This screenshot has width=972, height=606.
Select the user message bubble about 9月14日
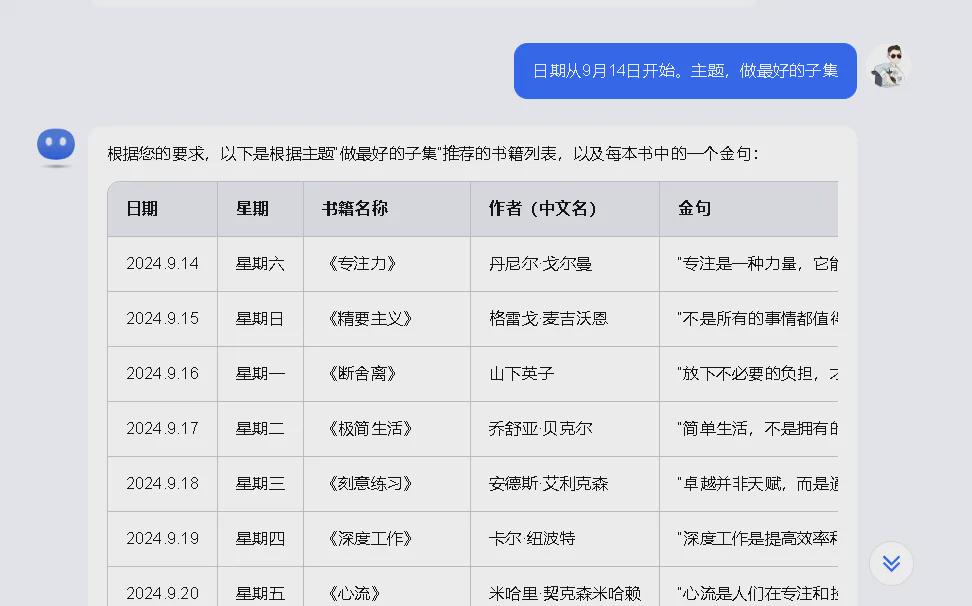685,70
